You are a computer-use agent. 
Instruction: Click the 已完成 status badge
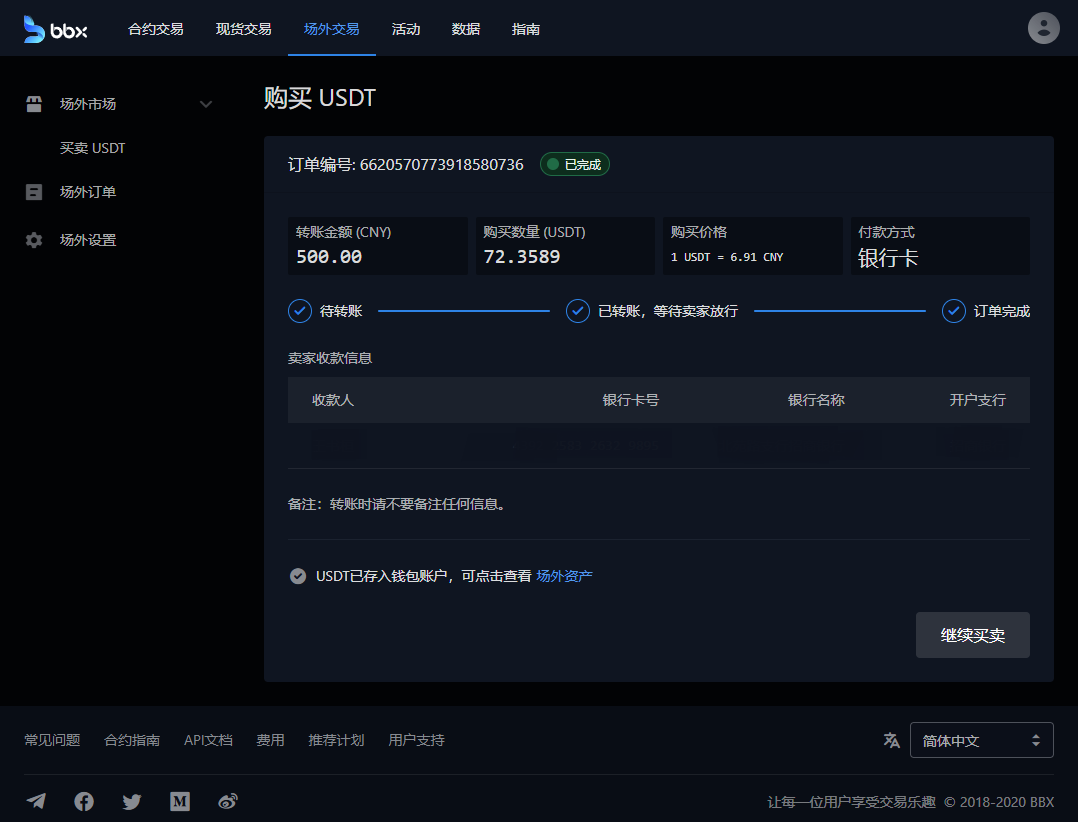click(575, 164)
